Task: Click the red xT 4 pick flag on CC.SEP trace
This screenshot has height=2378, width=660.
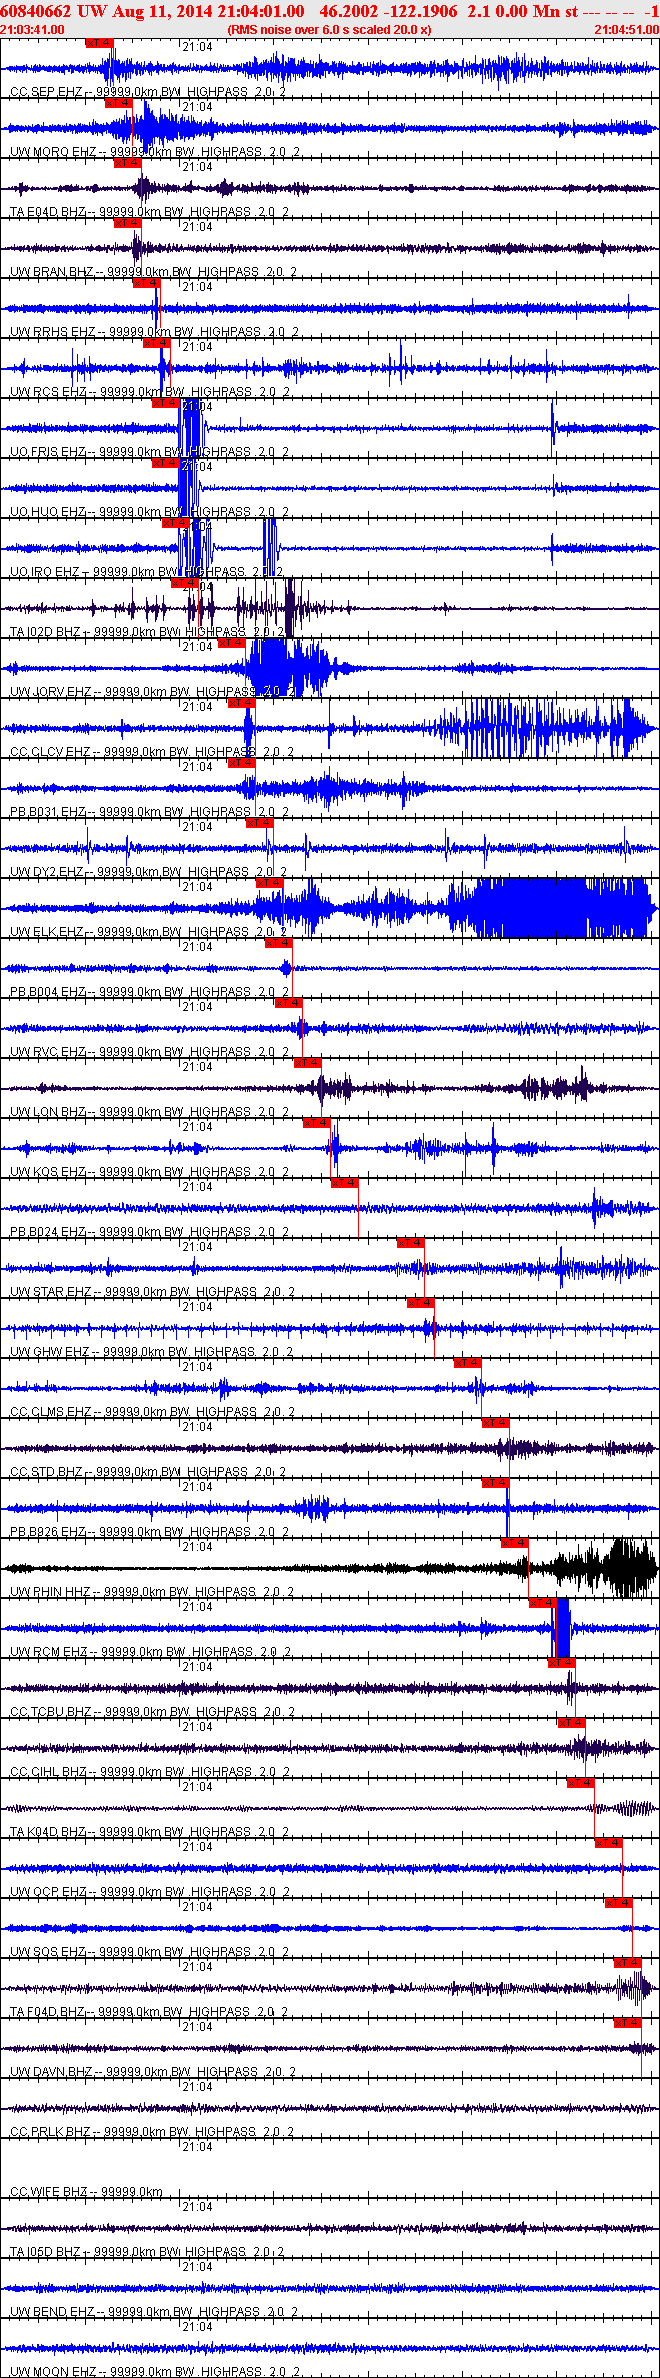Action: tap(100, 43)
